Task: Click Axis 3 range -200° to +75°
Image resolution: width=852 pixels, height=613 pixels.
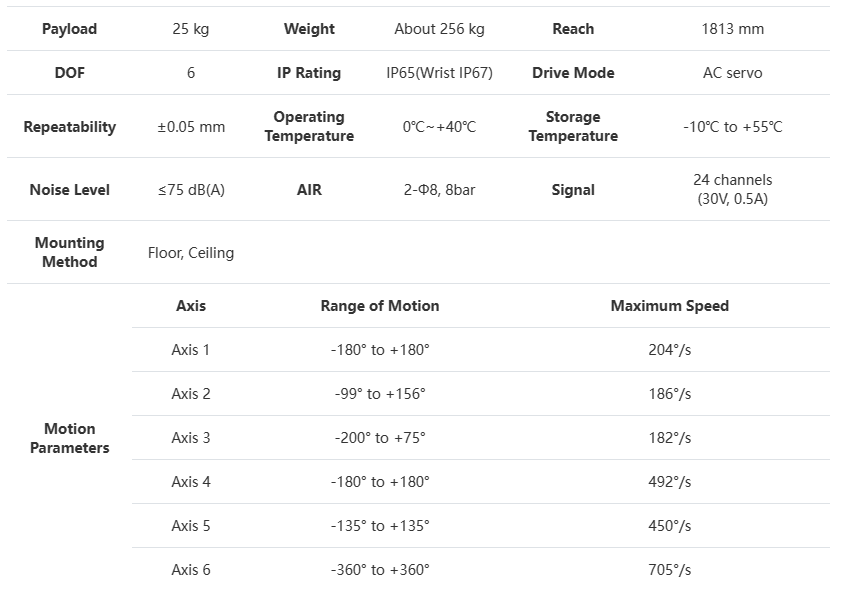Action: pyautogui.click(x=380, y=438)
